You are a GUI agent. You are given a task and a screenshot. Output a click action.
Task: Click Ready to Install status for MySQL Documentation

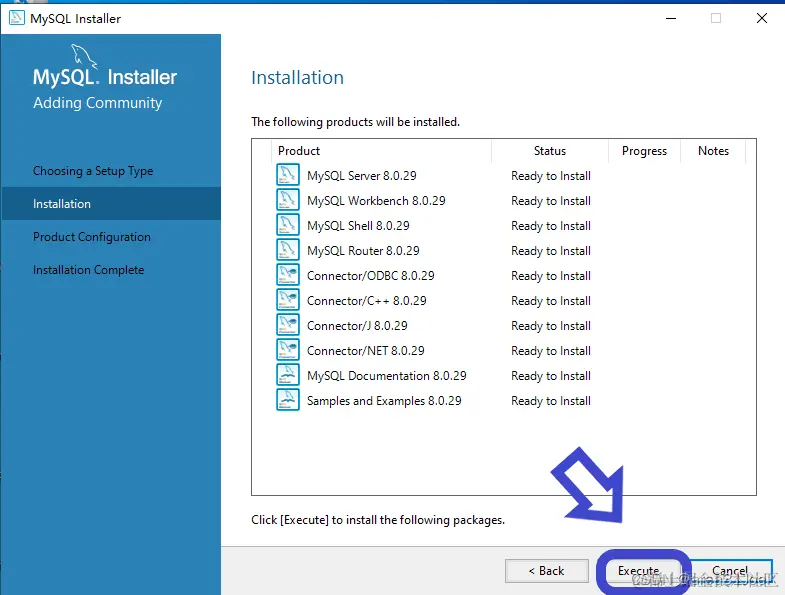(551, 376)
